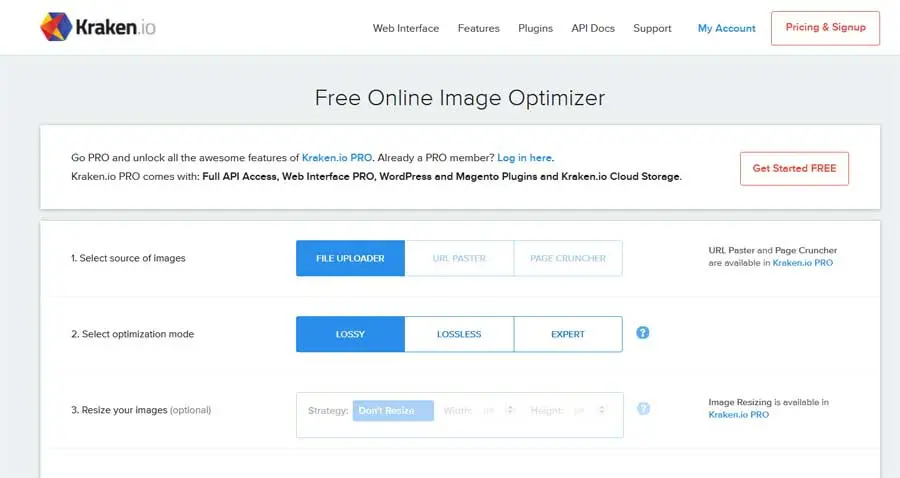Click the '2. Select optimization mode' label
The width and height of the screenshot is (900, 478).
coord(133,334)
